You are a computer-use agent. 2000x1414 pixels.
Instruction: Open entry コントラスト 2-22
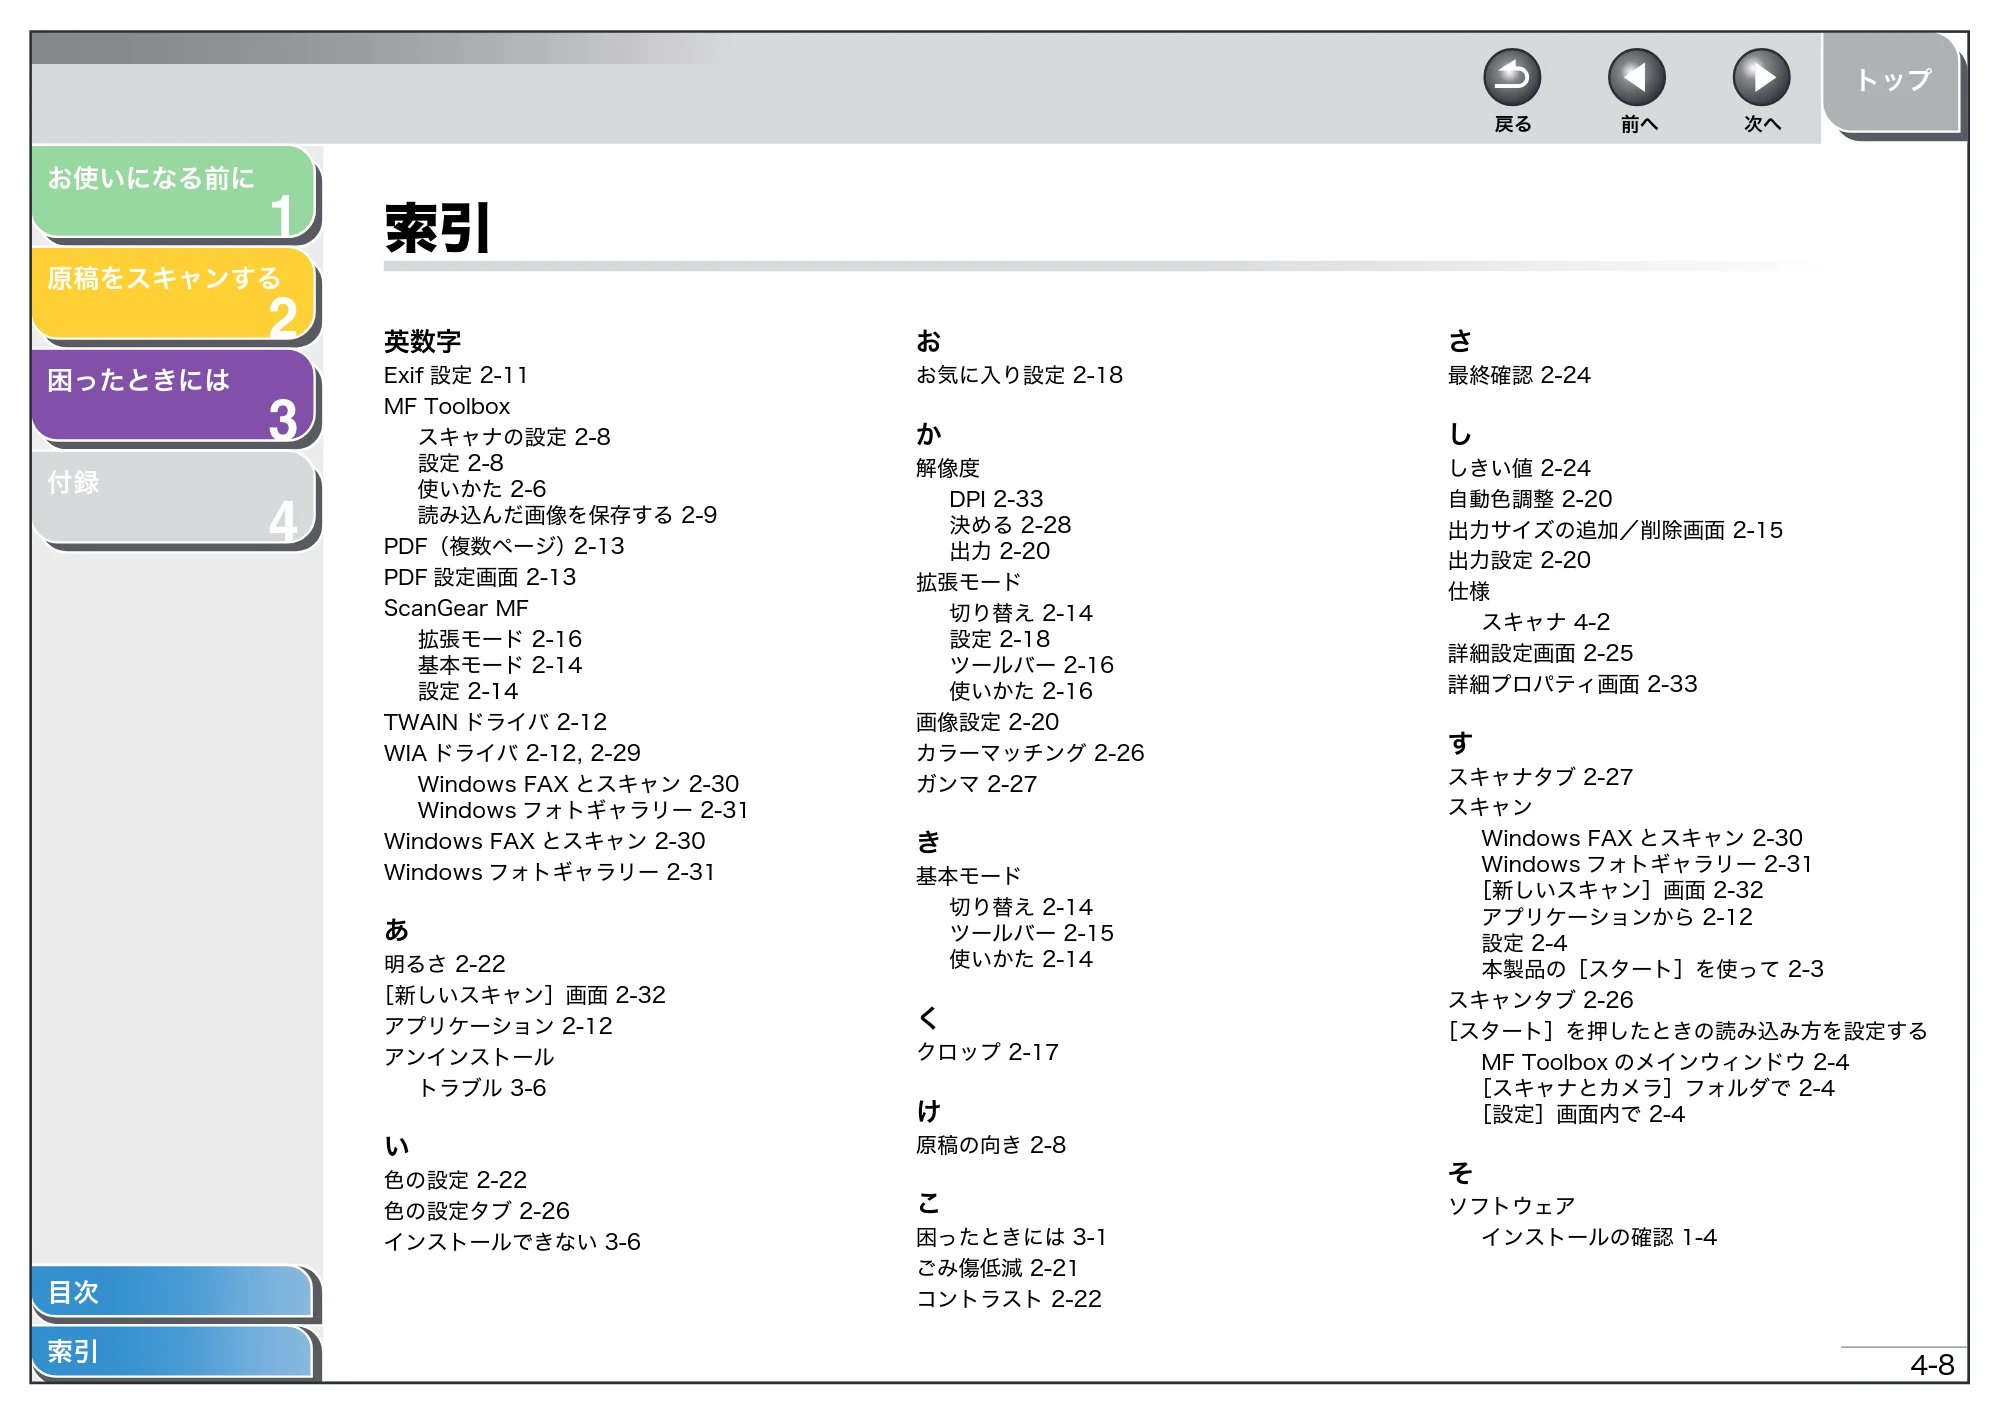(1009, 1299)
